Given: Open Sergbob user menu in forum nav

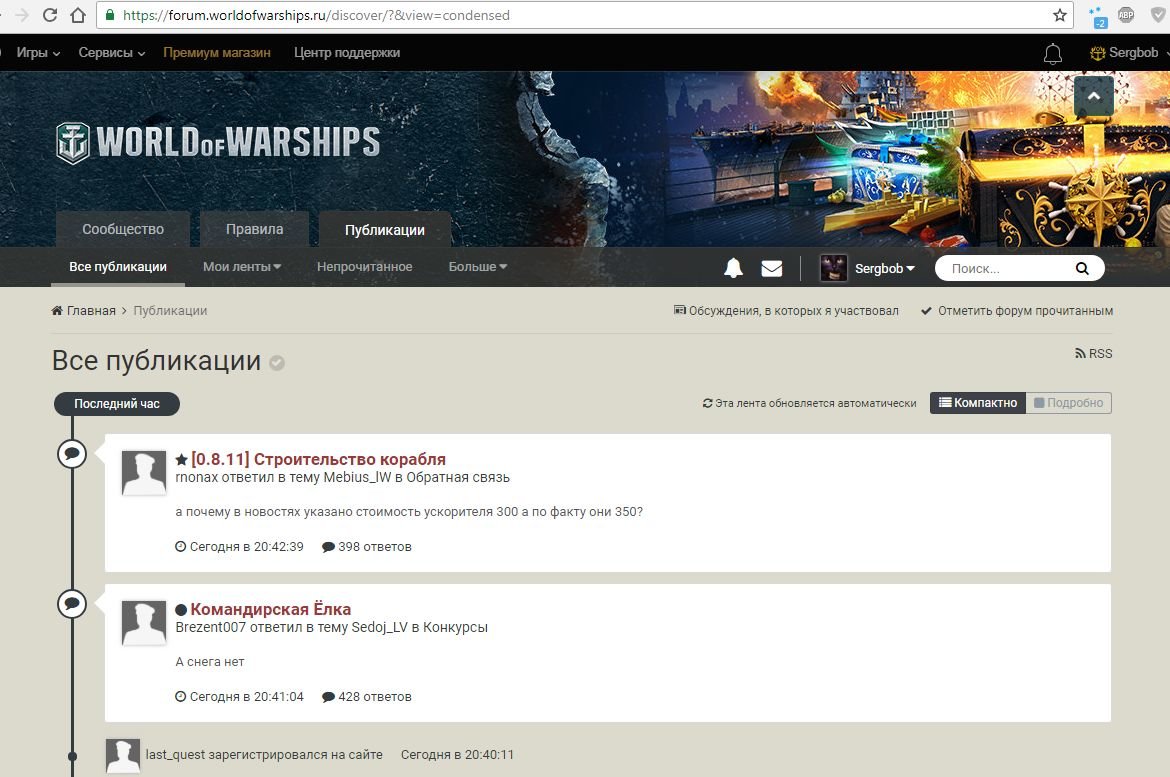Looking at the screenshot, I should 884,269.
